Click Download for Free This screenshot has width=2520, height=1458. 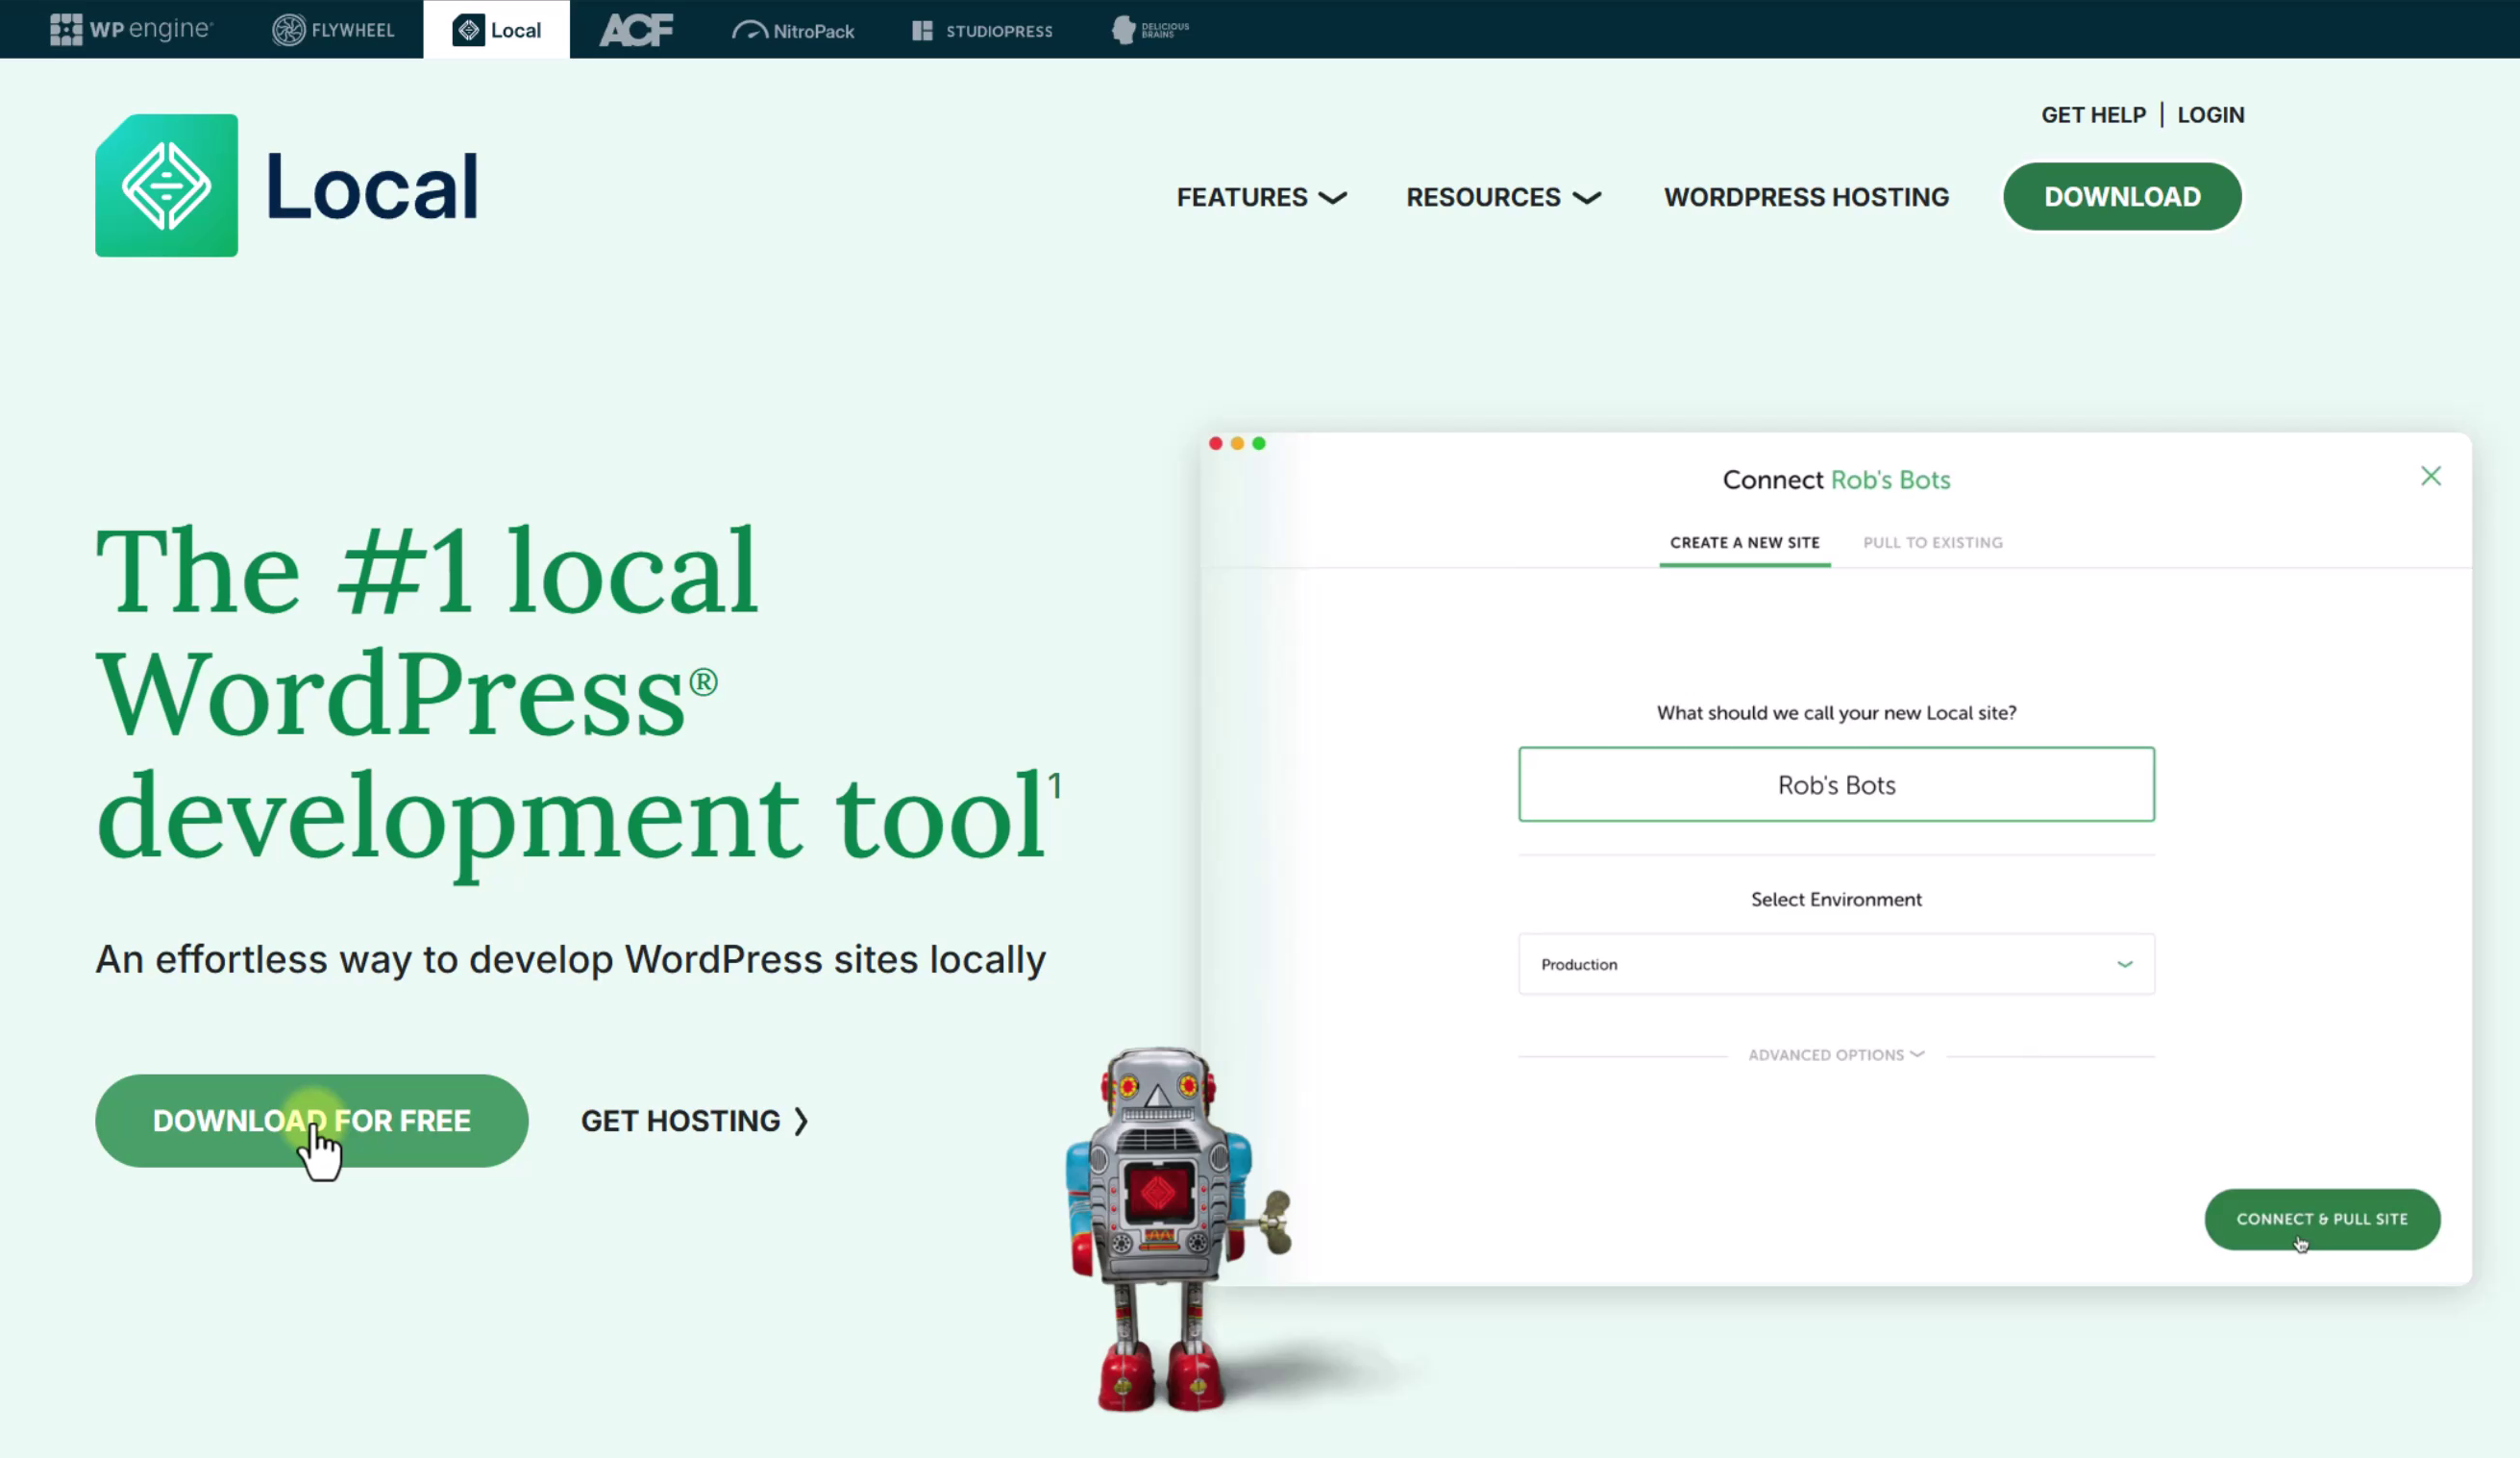[x=311, y=1120]
